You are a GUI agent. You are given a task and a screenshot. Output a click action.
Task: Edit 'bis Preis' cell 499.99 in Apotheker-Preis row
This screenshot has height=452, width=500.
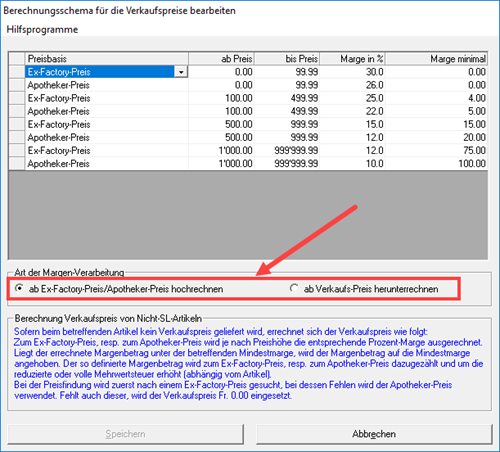287,111
